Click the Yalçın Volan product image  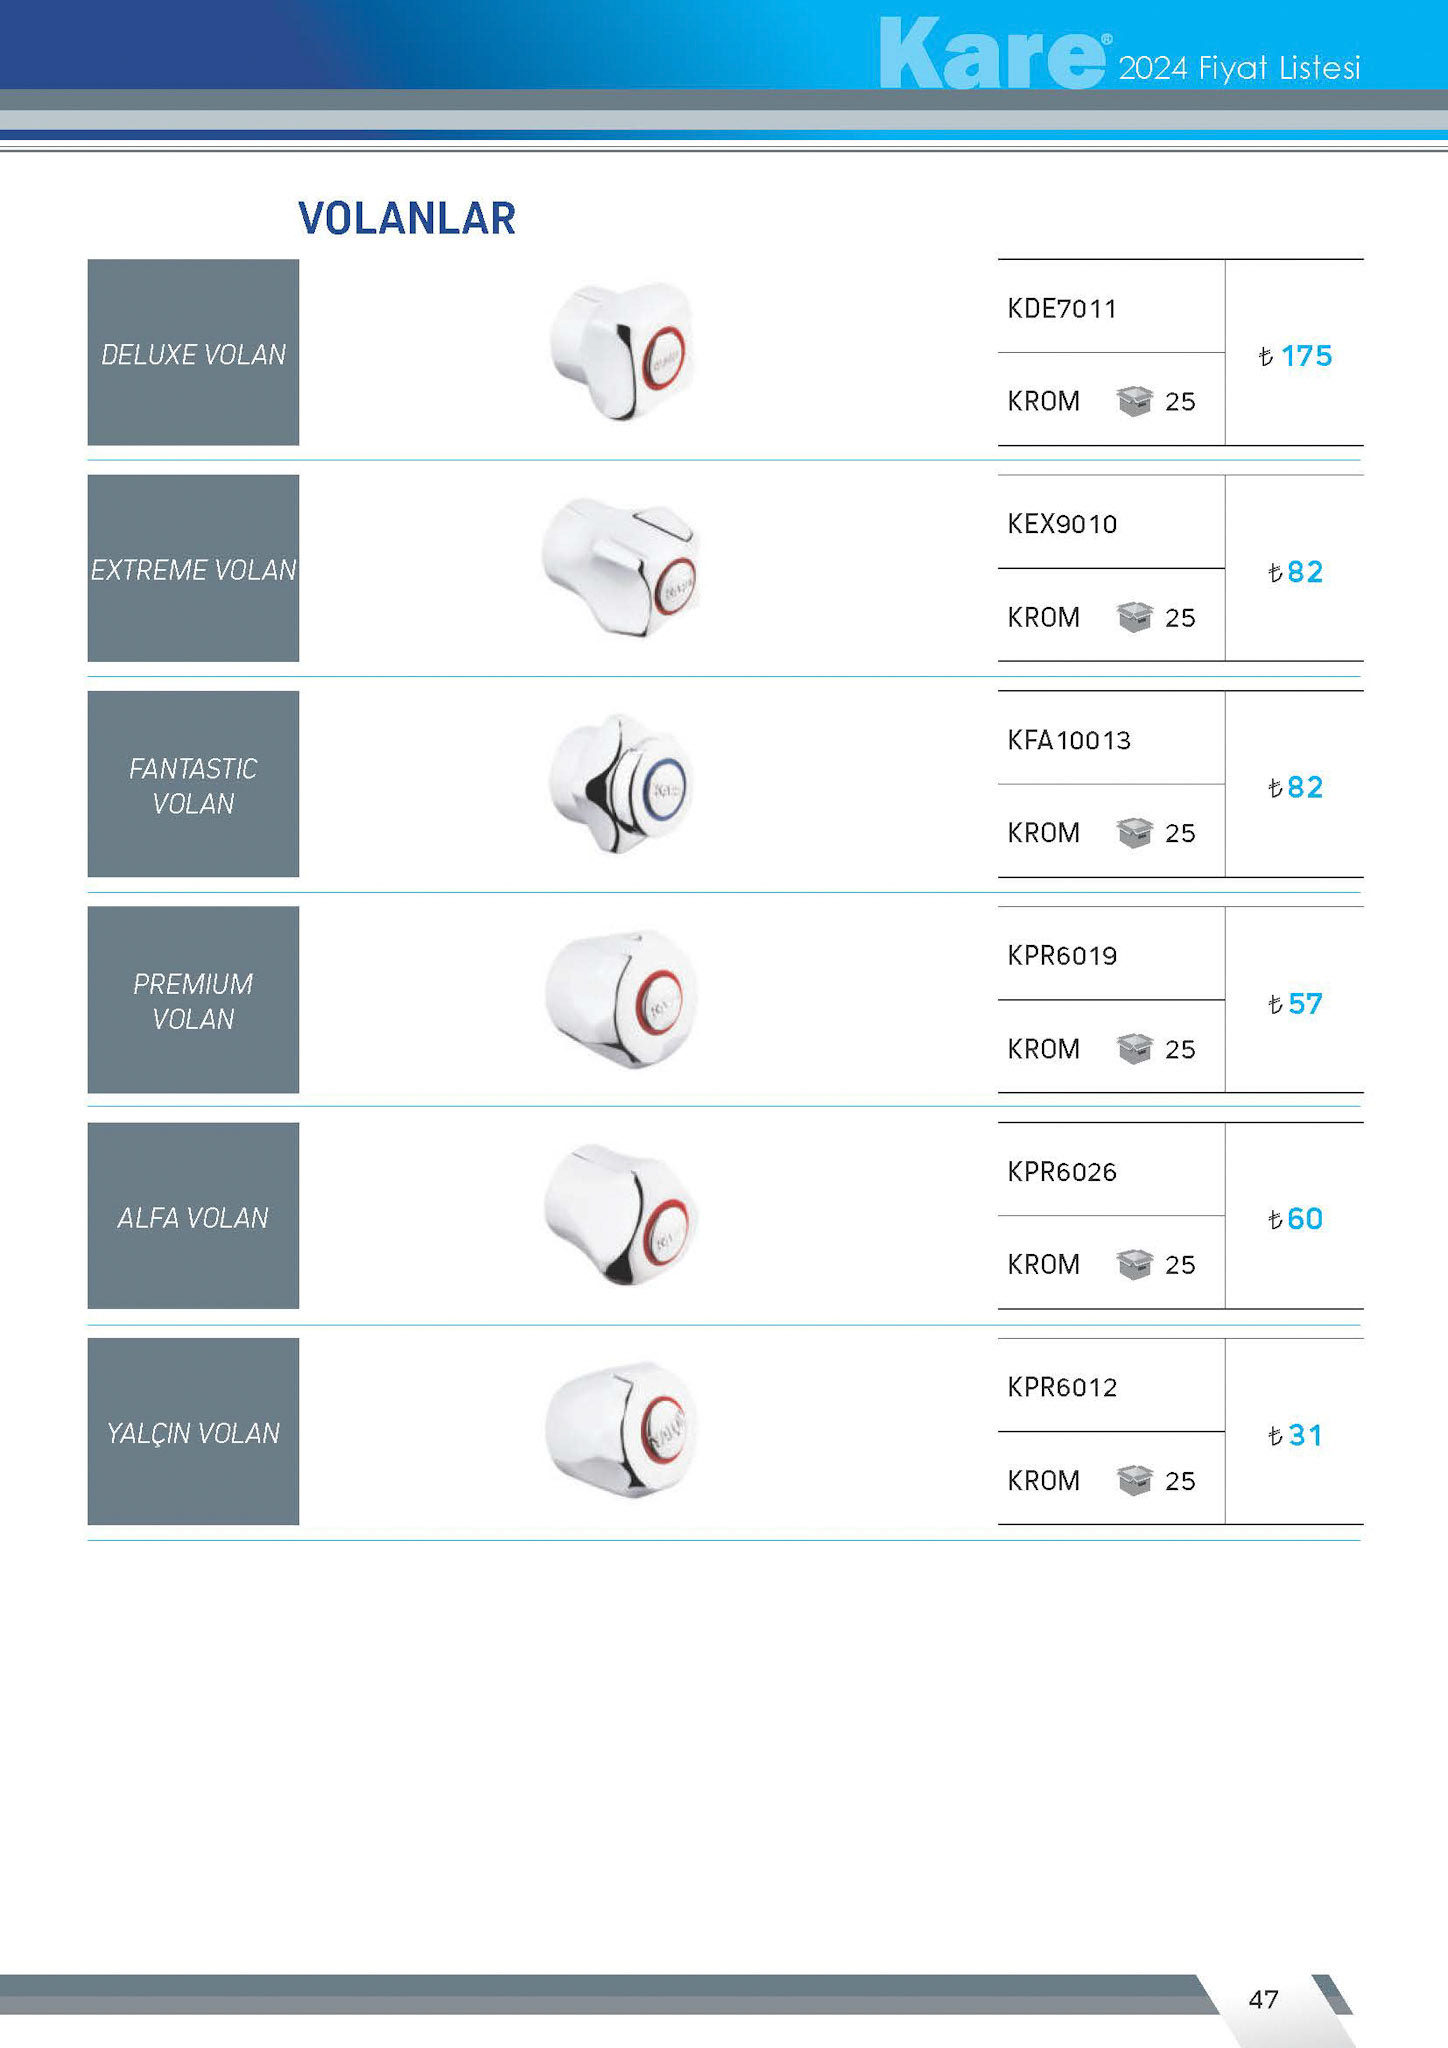tap(621, 1430)
